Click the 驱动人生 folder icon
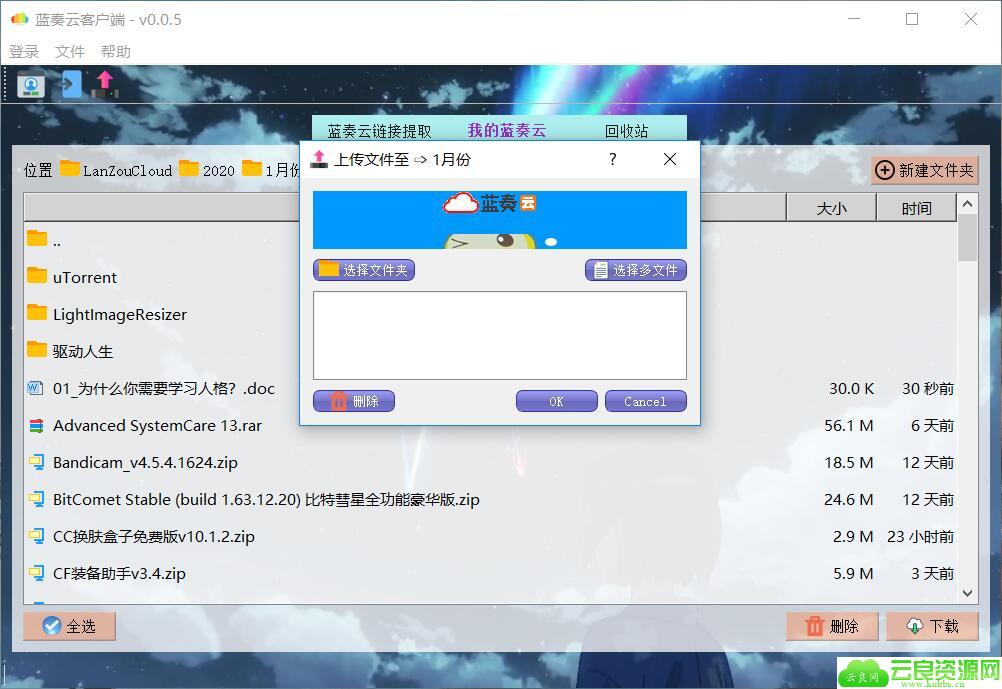Image resolution: width=1002 pixels, height=689 pixels. click(37, 350)
